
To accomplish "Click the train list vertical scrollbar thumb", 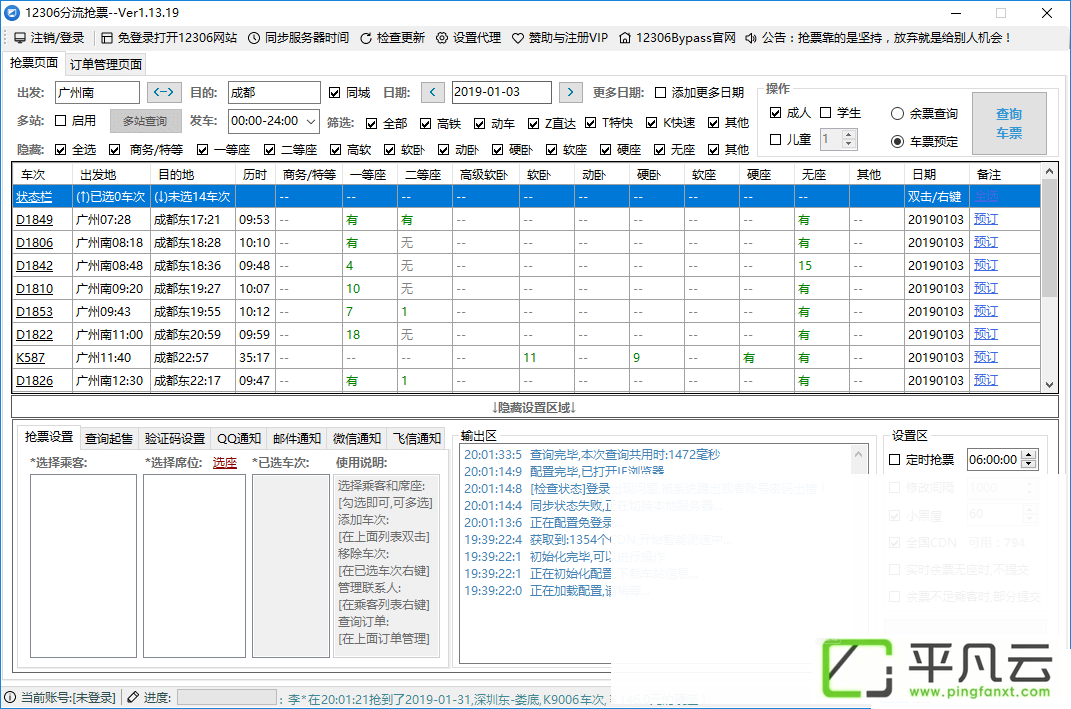I will pyautogui.click(x=1050, y=238).
